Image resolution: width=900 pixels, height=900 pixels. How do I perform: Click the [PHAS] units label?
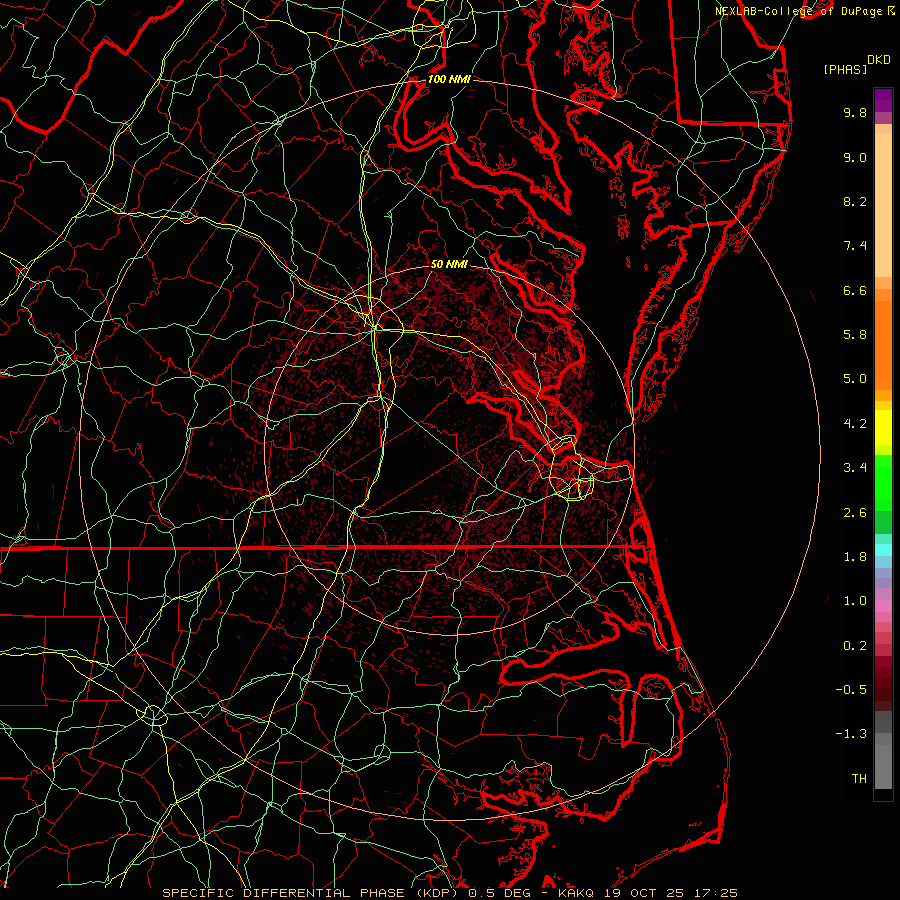pos(845,69)
